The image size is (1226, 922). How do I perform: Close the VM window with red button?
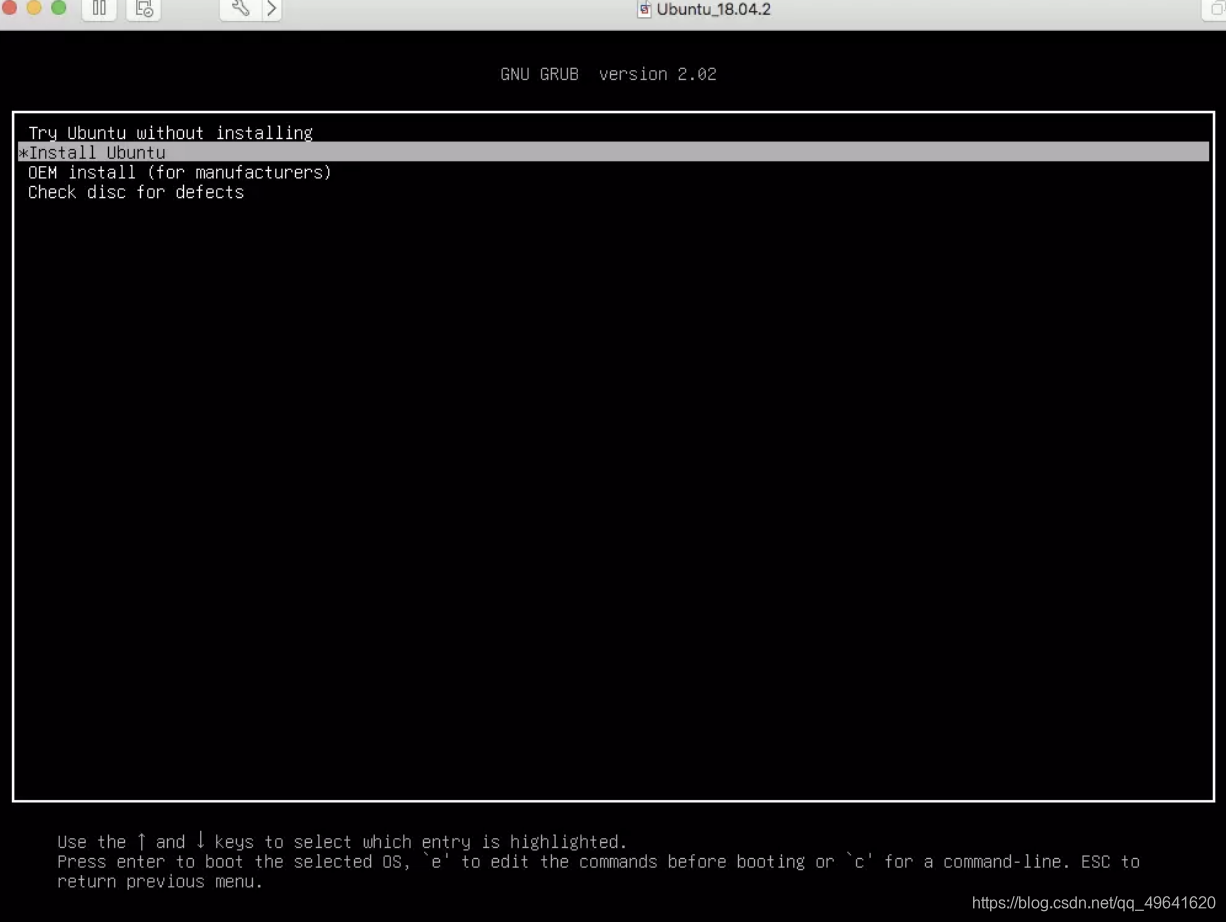point(10,7)
